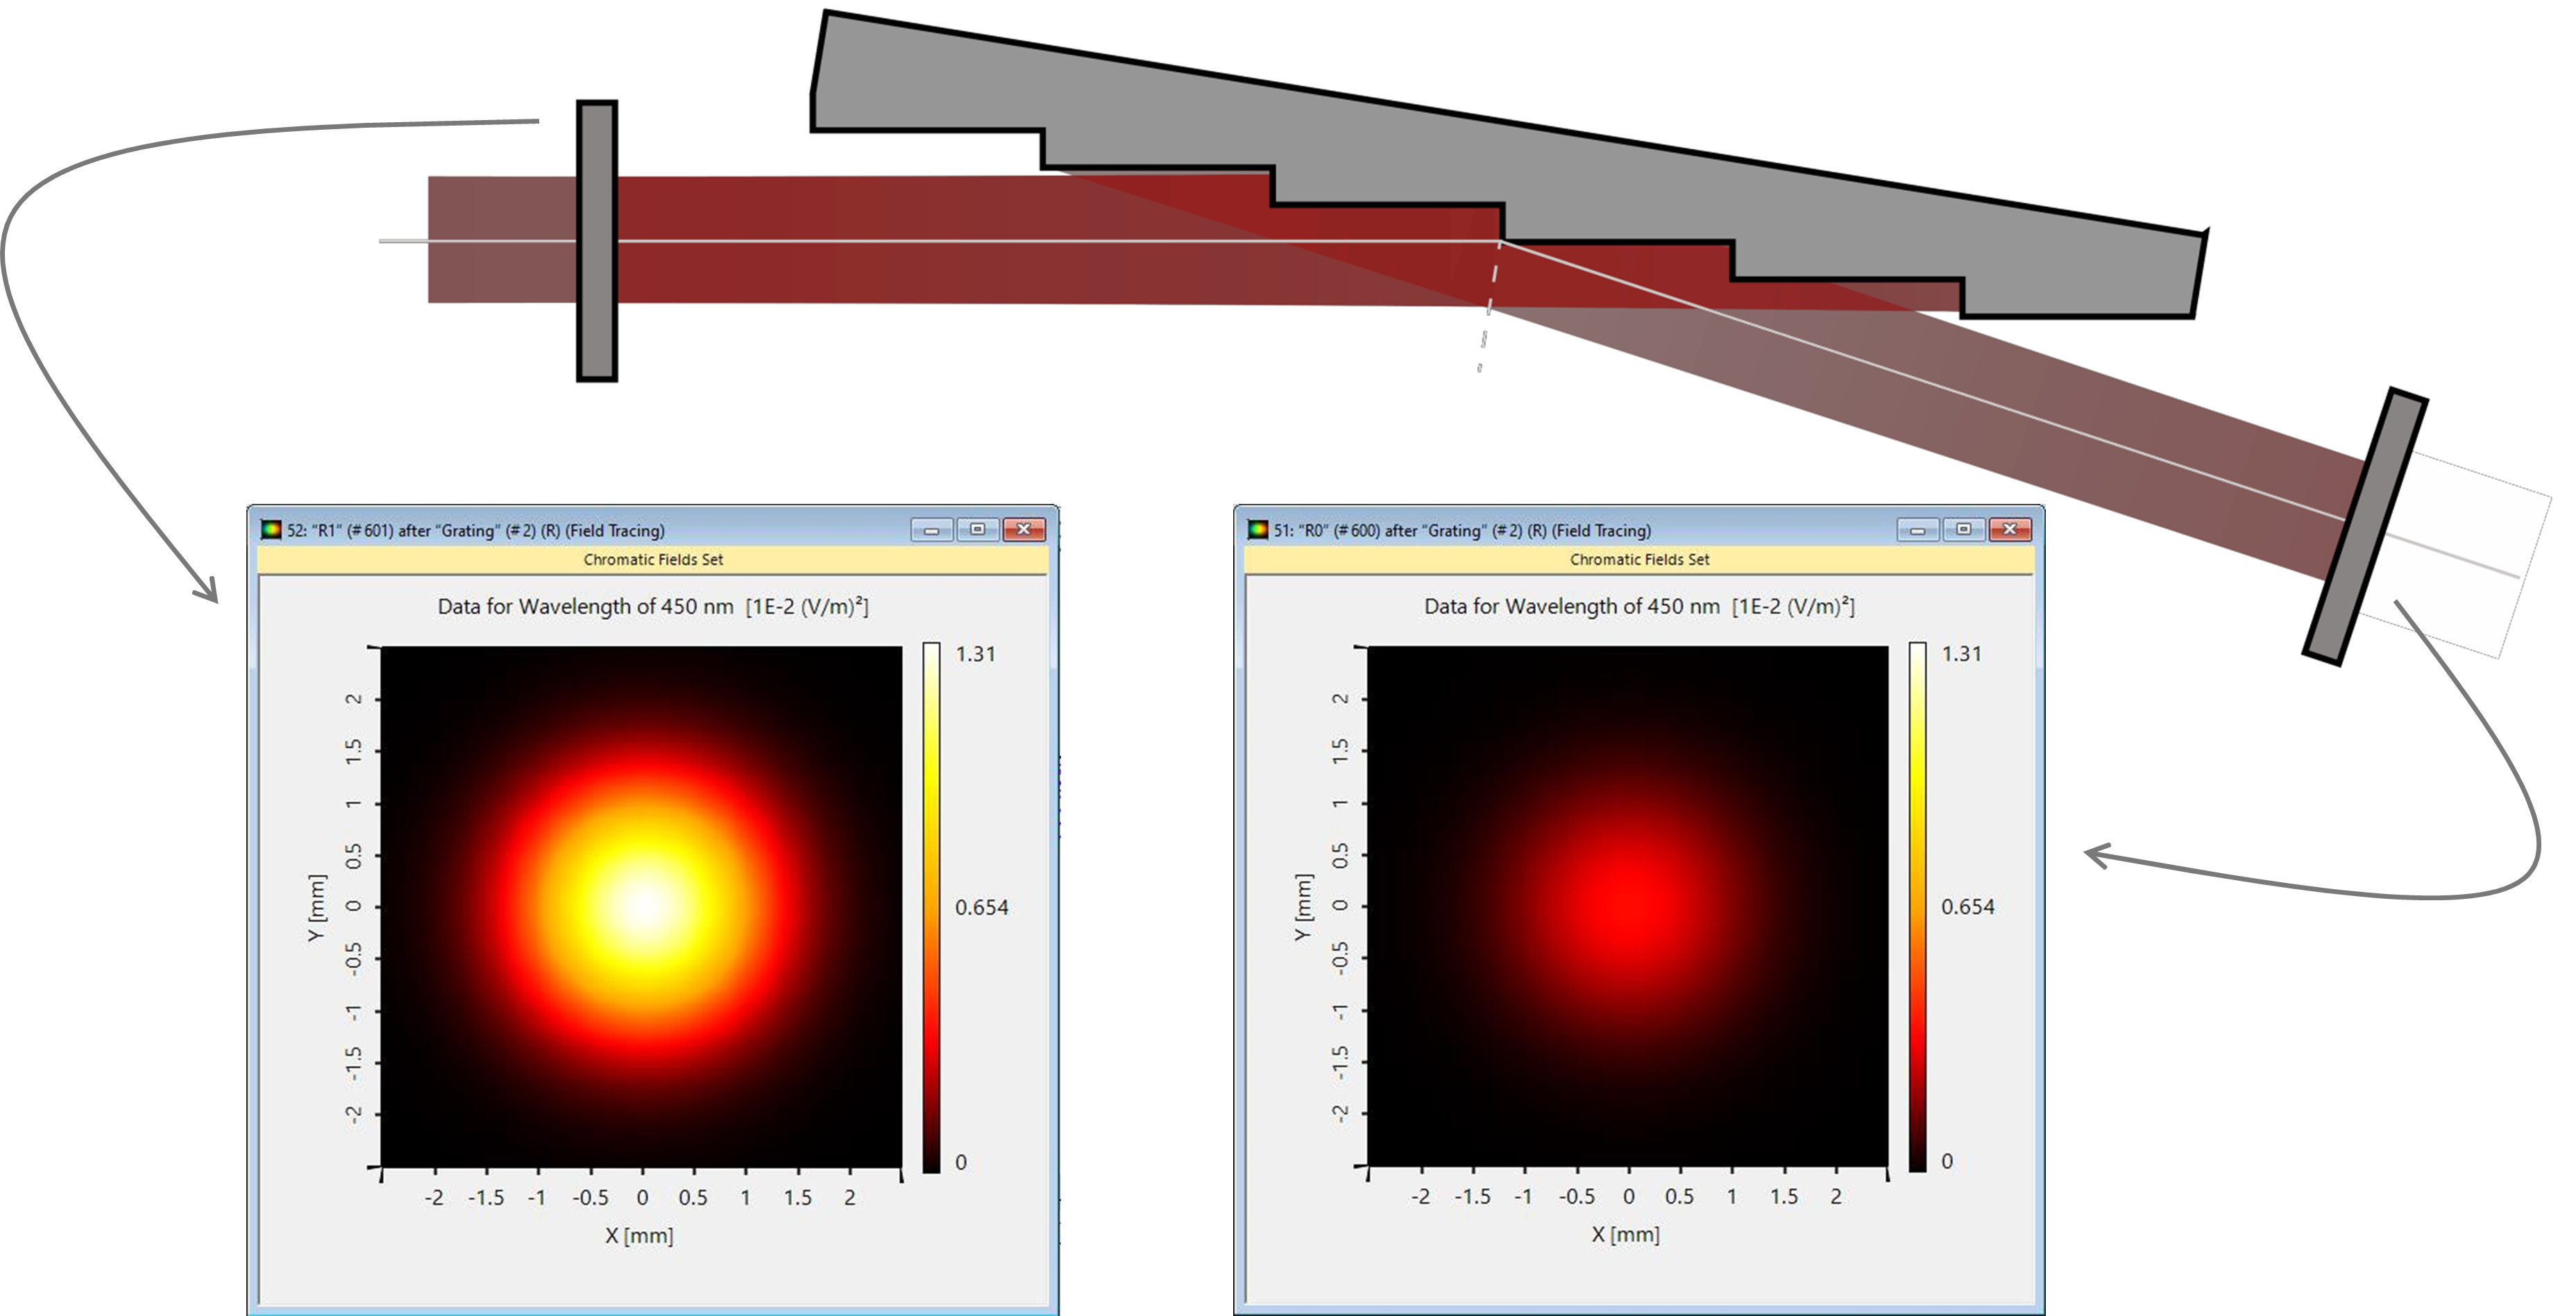The image size is (2576, 1316).
Task: Click the R1 window document icon
Action: tap(271, 529)
